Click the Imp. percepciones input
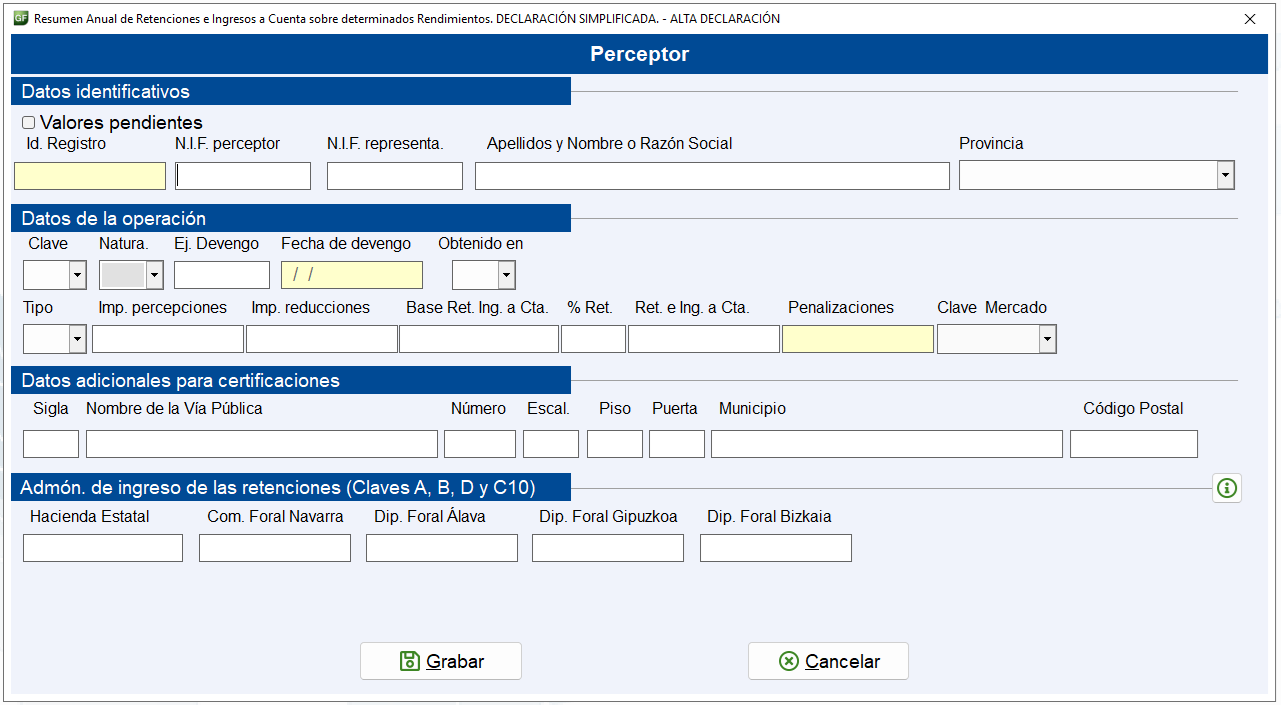Image resolution: width=1281 pixels, height=705 pixels. tap(168, 339)
